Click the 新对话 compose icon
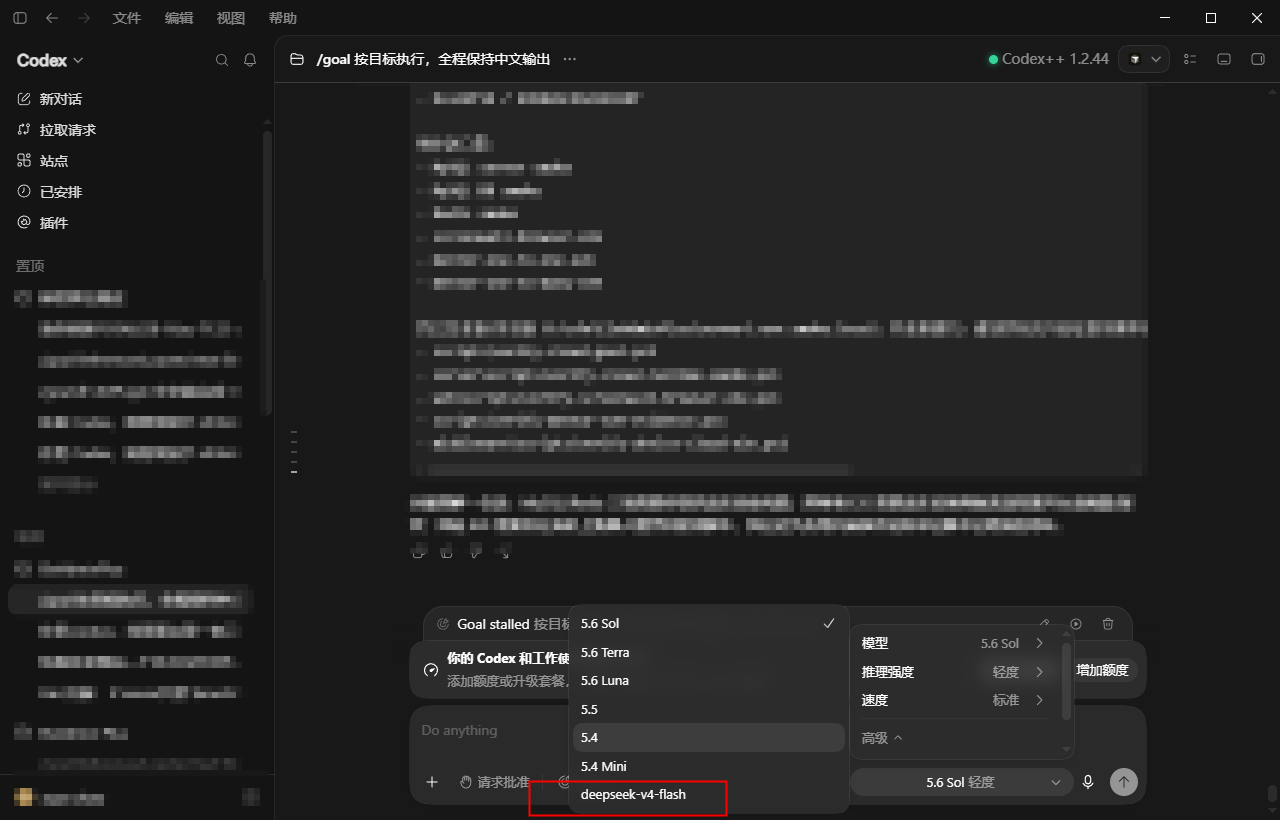Viewport: 1280px width, 820px height. click(25, 99)
